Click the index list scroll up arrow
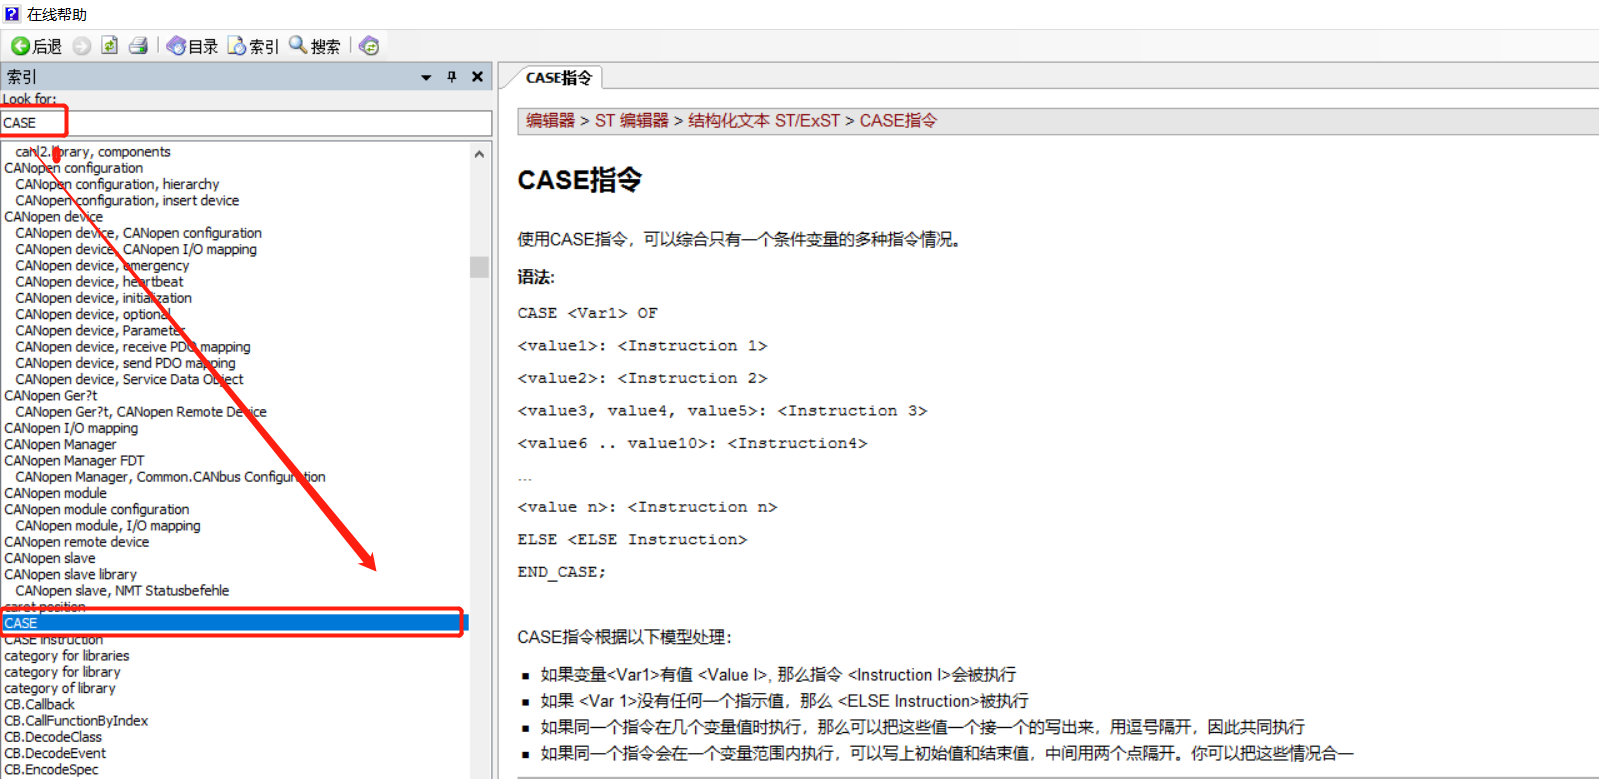1599x779 pixels. pos(479,154)
